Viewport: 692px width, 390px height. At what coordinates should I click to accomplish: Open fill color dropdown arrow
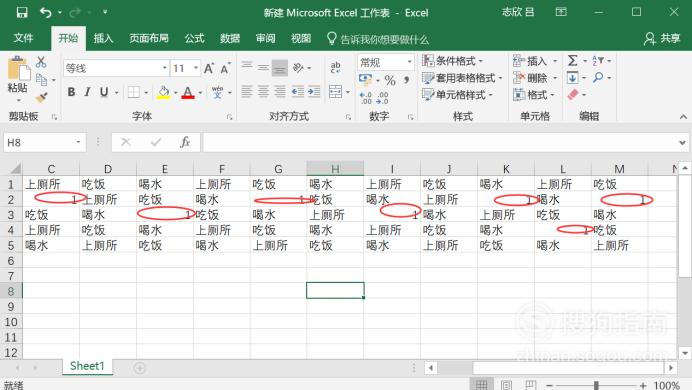[x=175, y=93]
